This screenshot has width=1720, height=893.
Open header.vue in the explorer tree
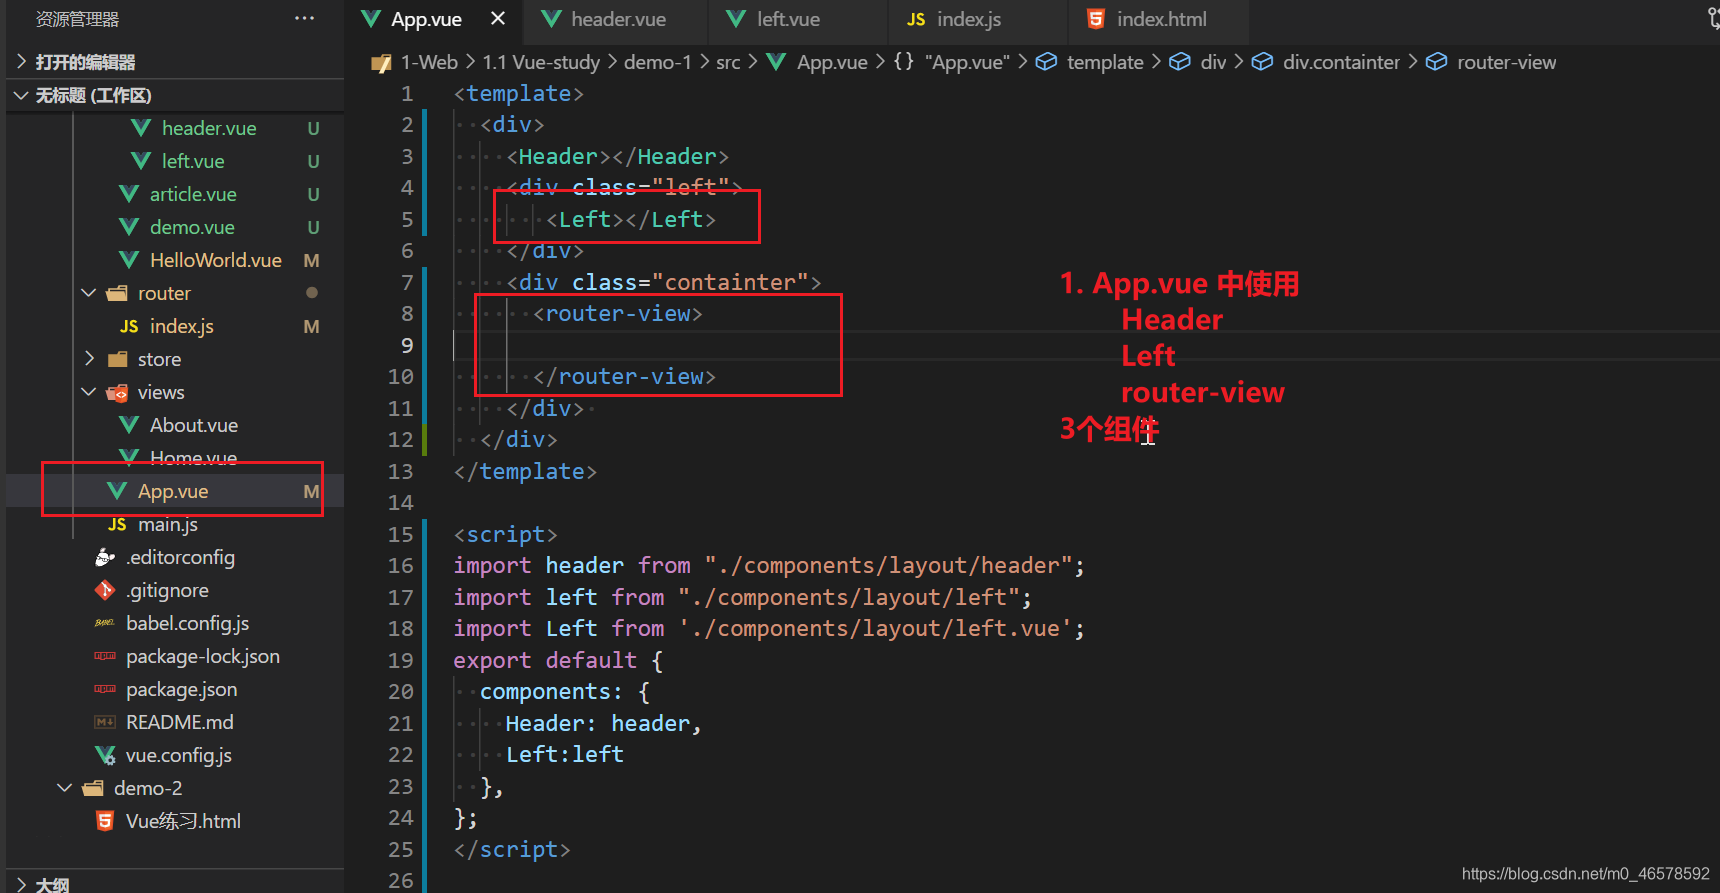209,128
